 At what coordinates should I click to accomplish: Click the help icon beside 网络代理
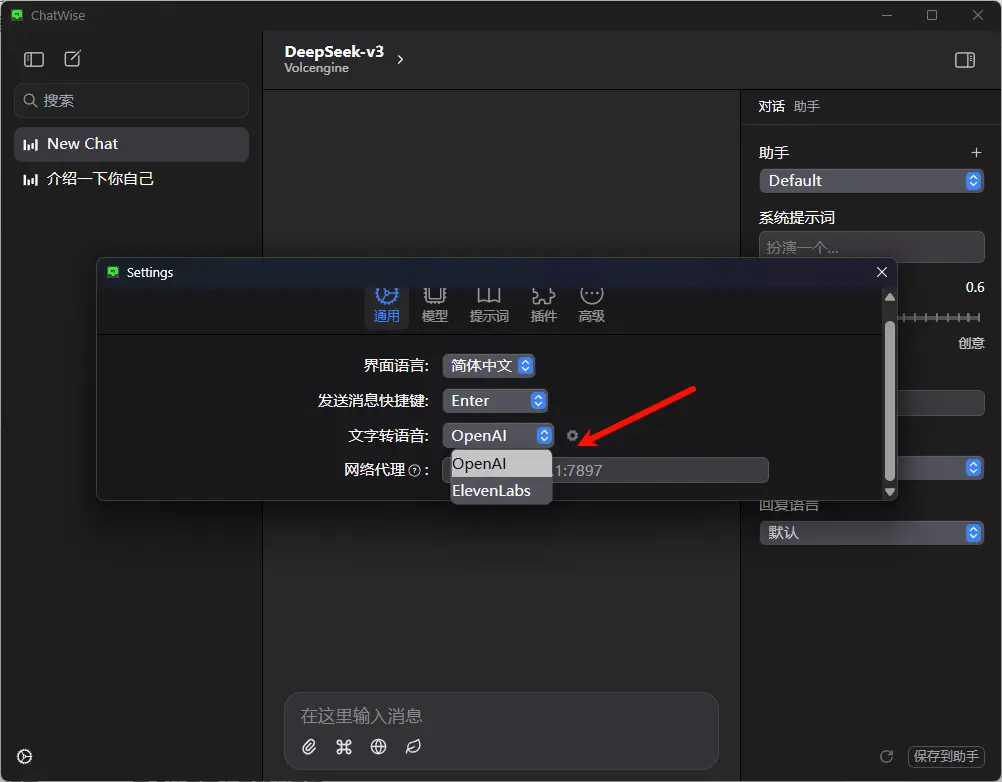pos(414,470)
